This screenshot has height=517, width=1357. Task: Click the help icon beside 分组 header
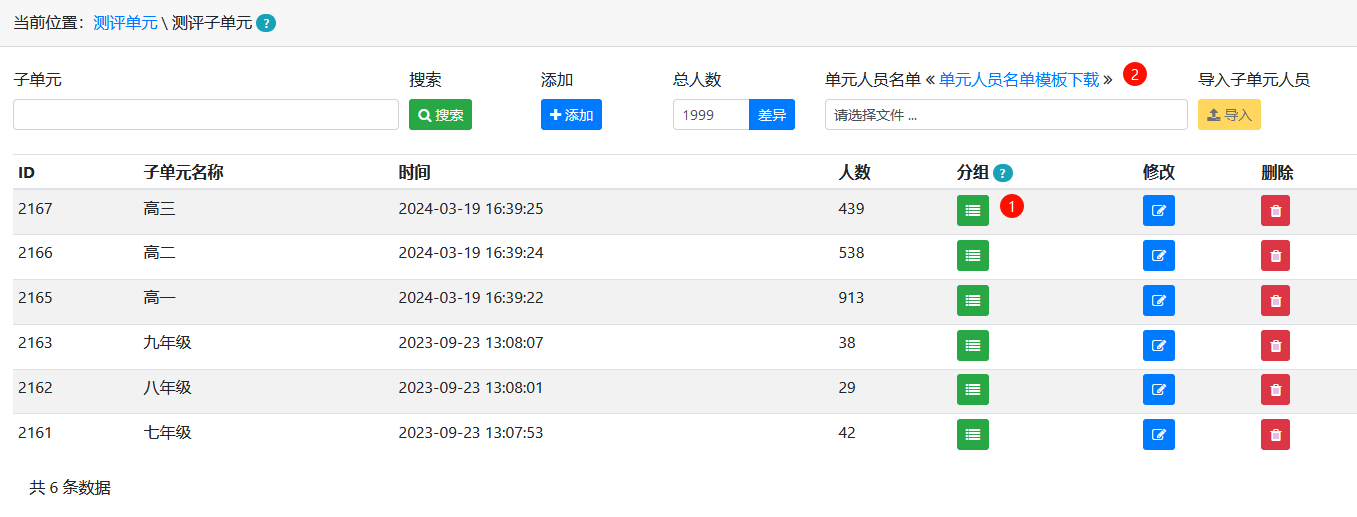click(1003, 173)
